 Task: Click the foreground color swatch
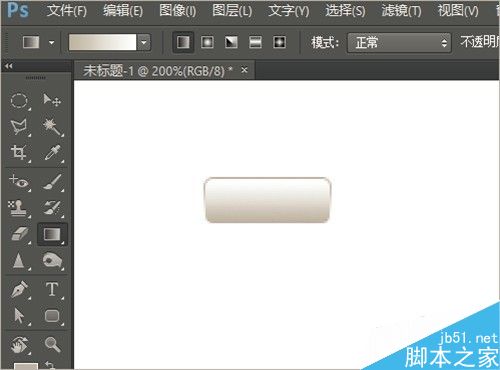tap(26, 366)
